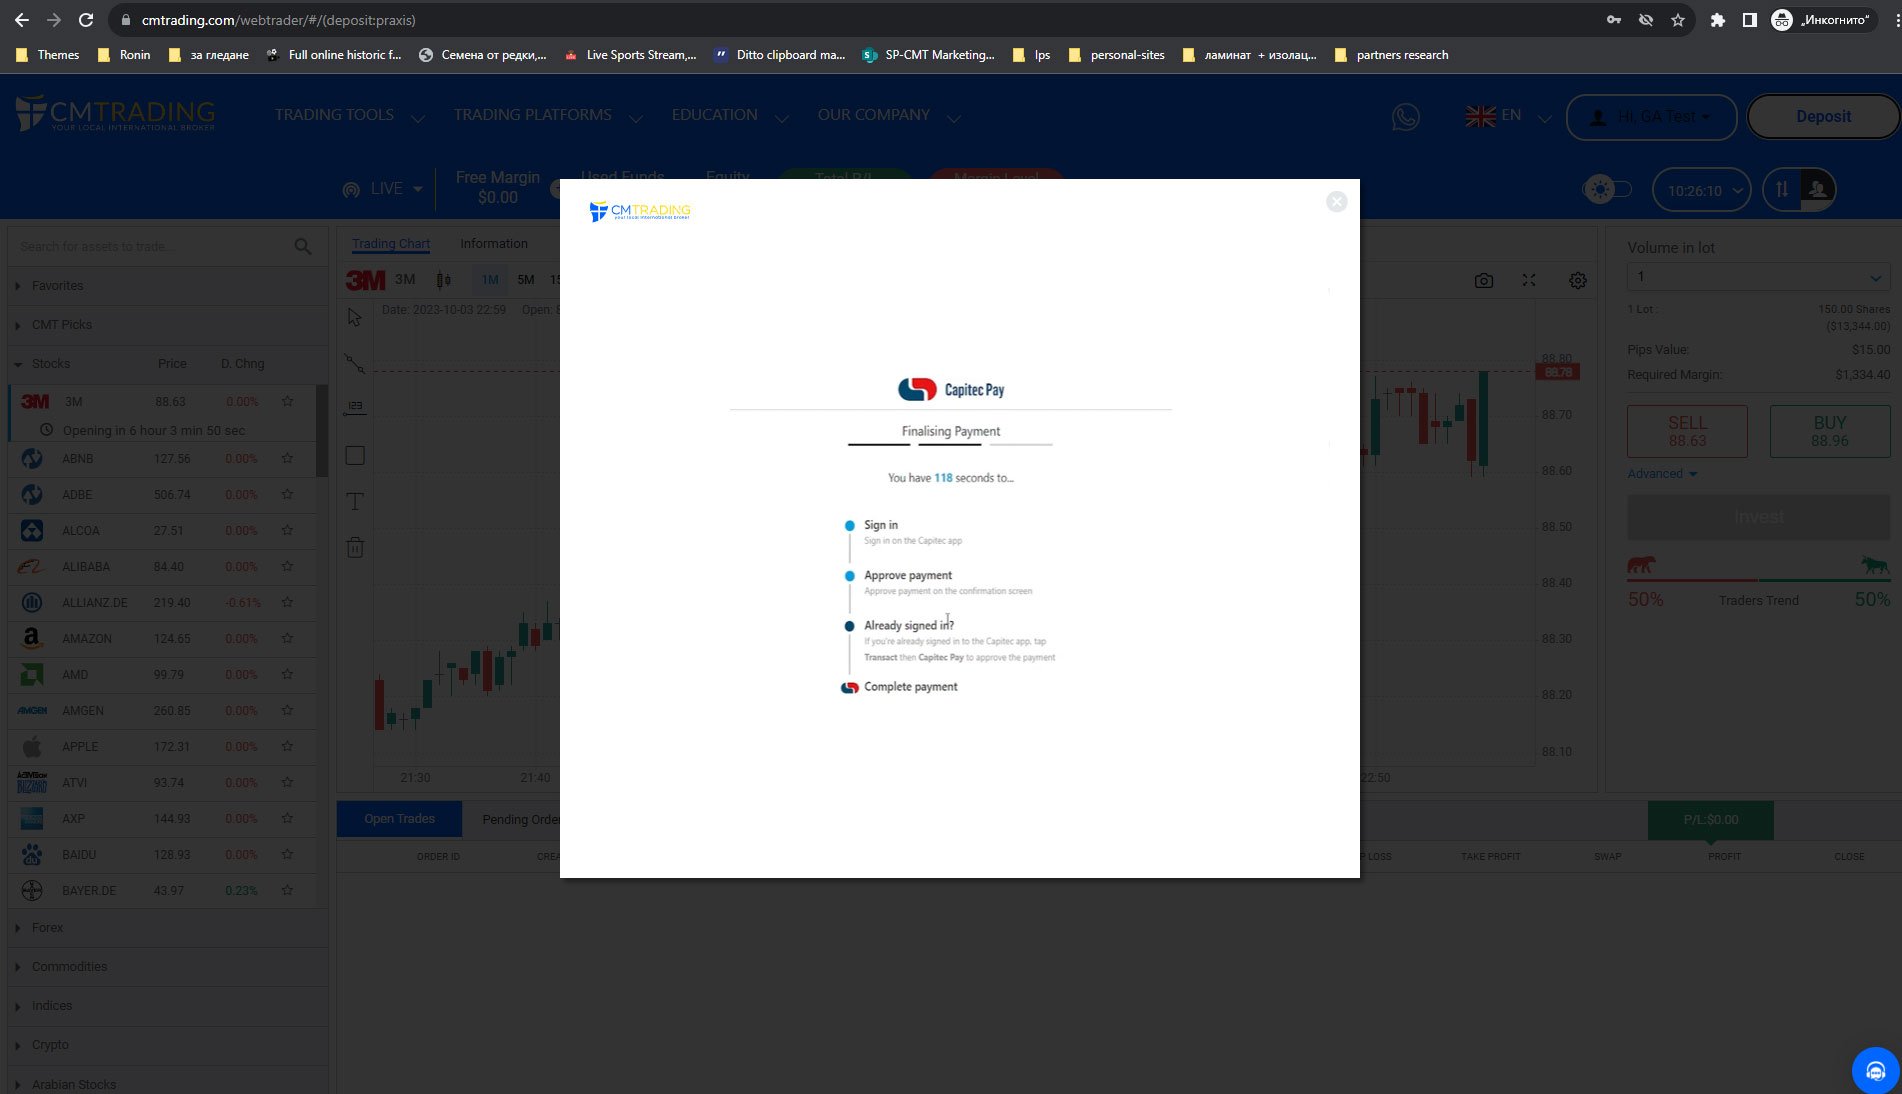Open browser extensions puzzle icon

click(1717, 20)
